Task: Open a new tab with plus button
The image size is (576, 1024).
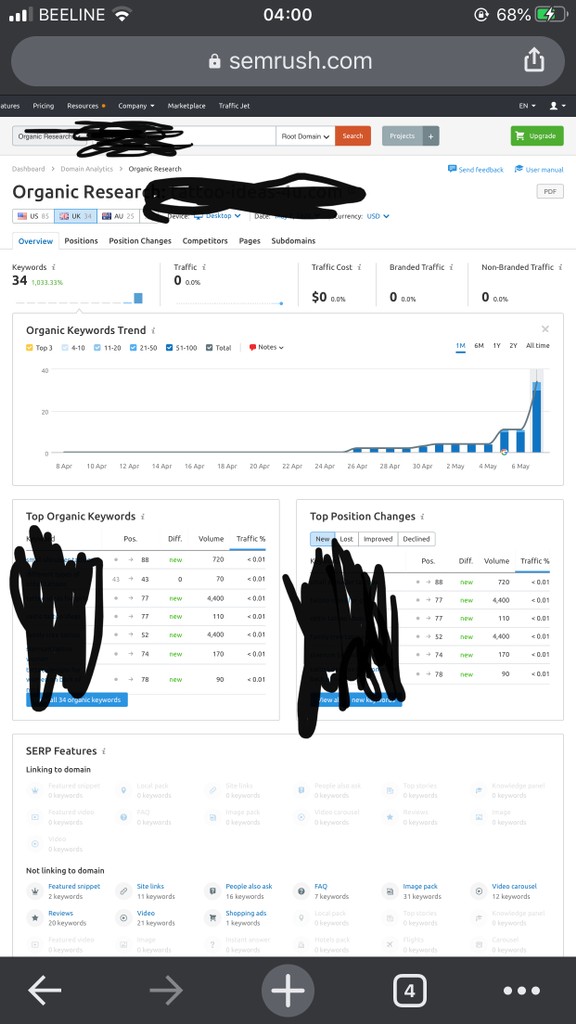Action: coord(287,991)
